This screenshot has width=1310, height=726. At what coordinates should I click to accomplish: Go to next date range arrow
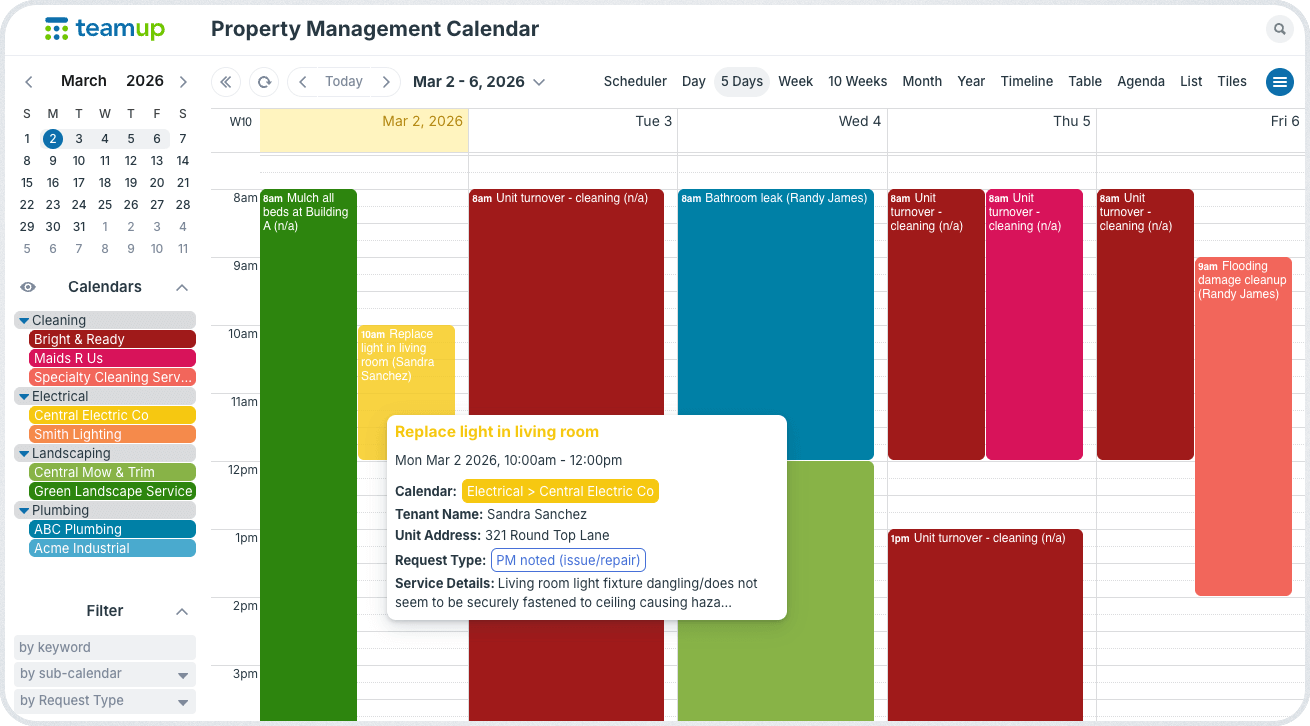coord(384,82)
